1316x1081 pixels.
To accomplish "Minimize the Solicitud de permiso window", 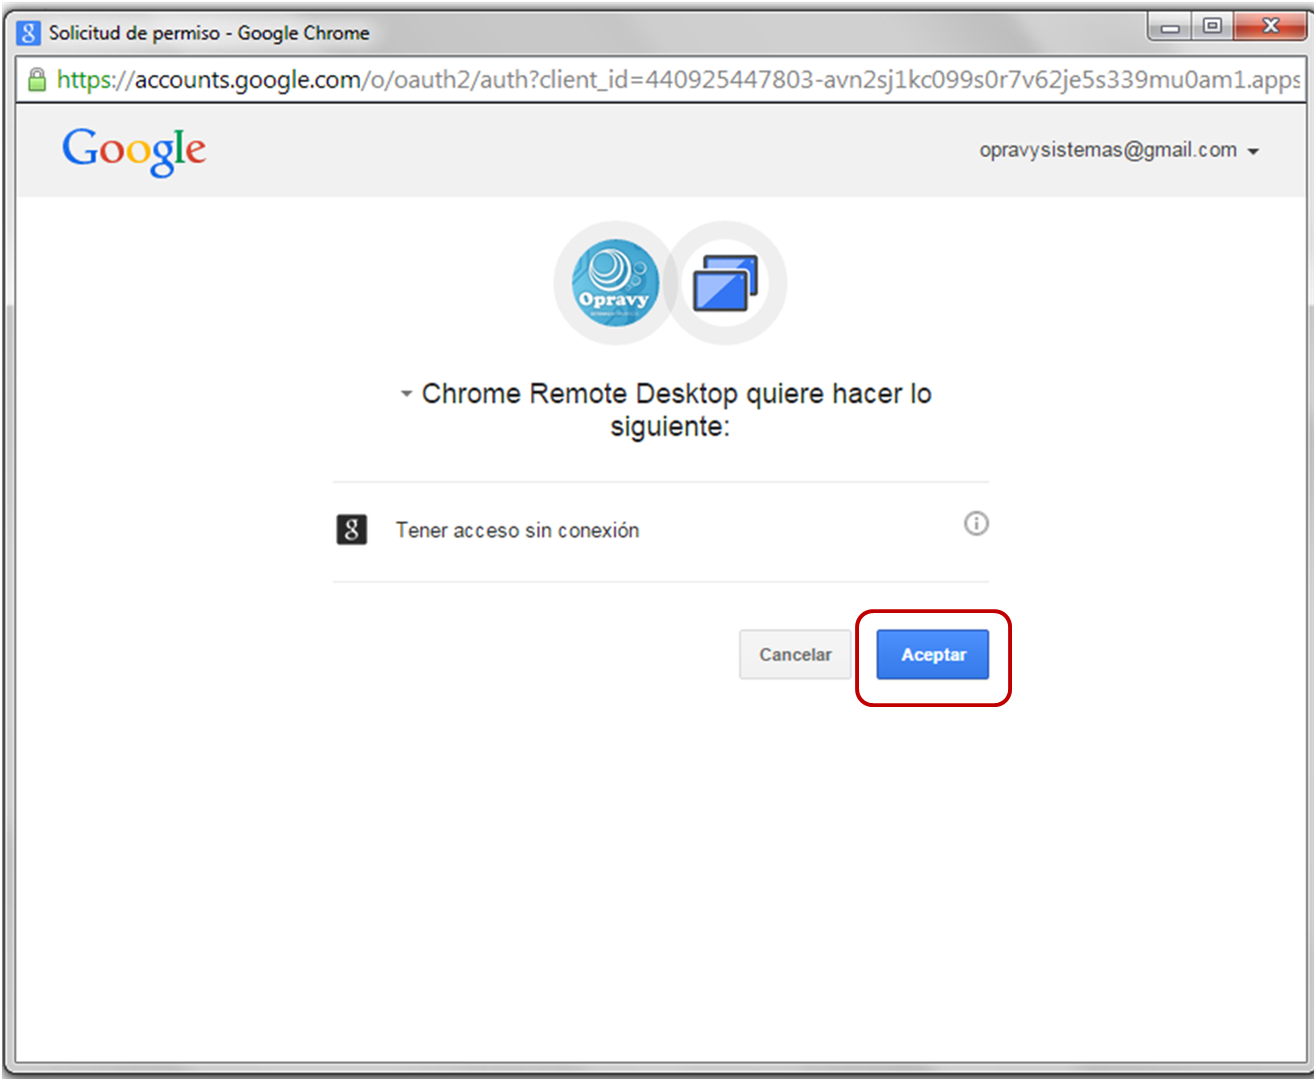I will (x=1169, y=27).
